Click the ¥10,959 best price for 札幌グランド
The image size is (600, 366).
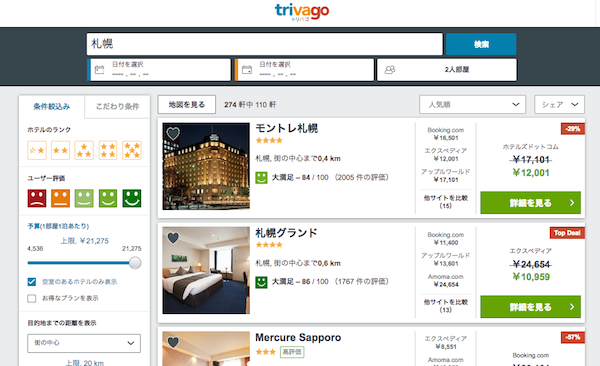click(x=531, y=277)
